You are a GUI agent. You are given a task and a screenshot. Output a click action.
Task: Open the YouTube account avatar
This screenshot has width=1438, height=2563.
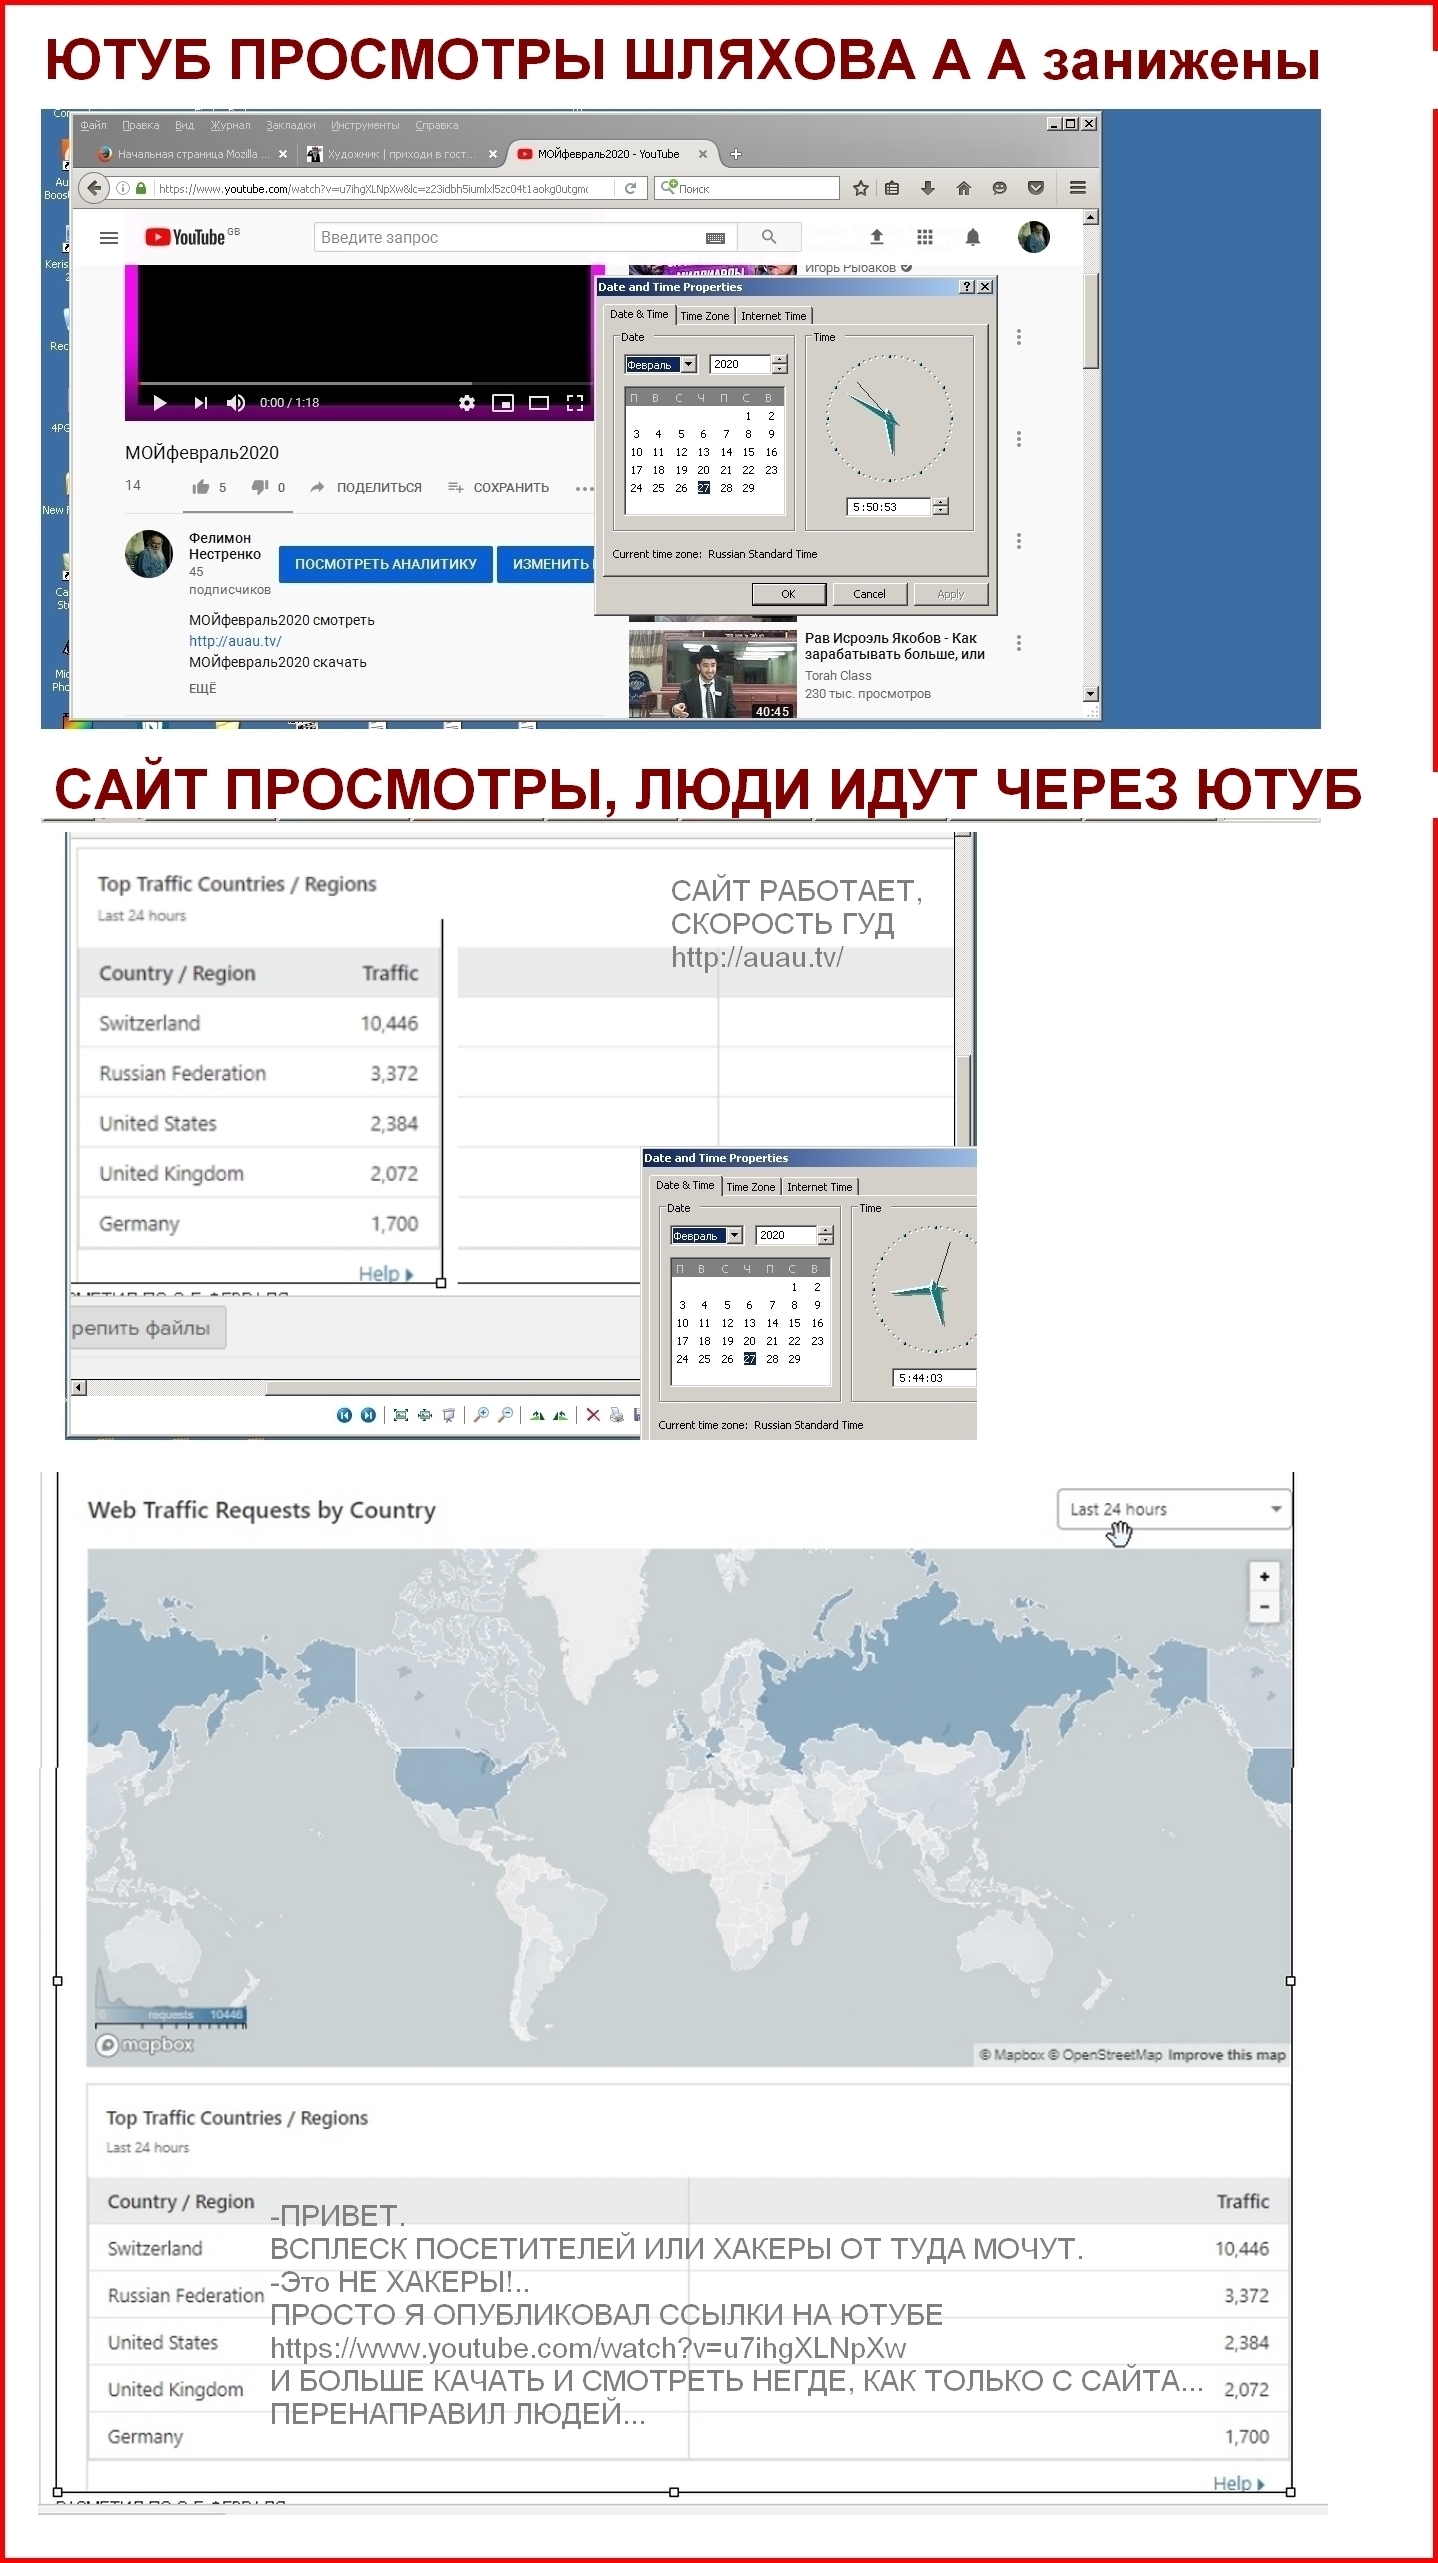tap(1034, 237)
